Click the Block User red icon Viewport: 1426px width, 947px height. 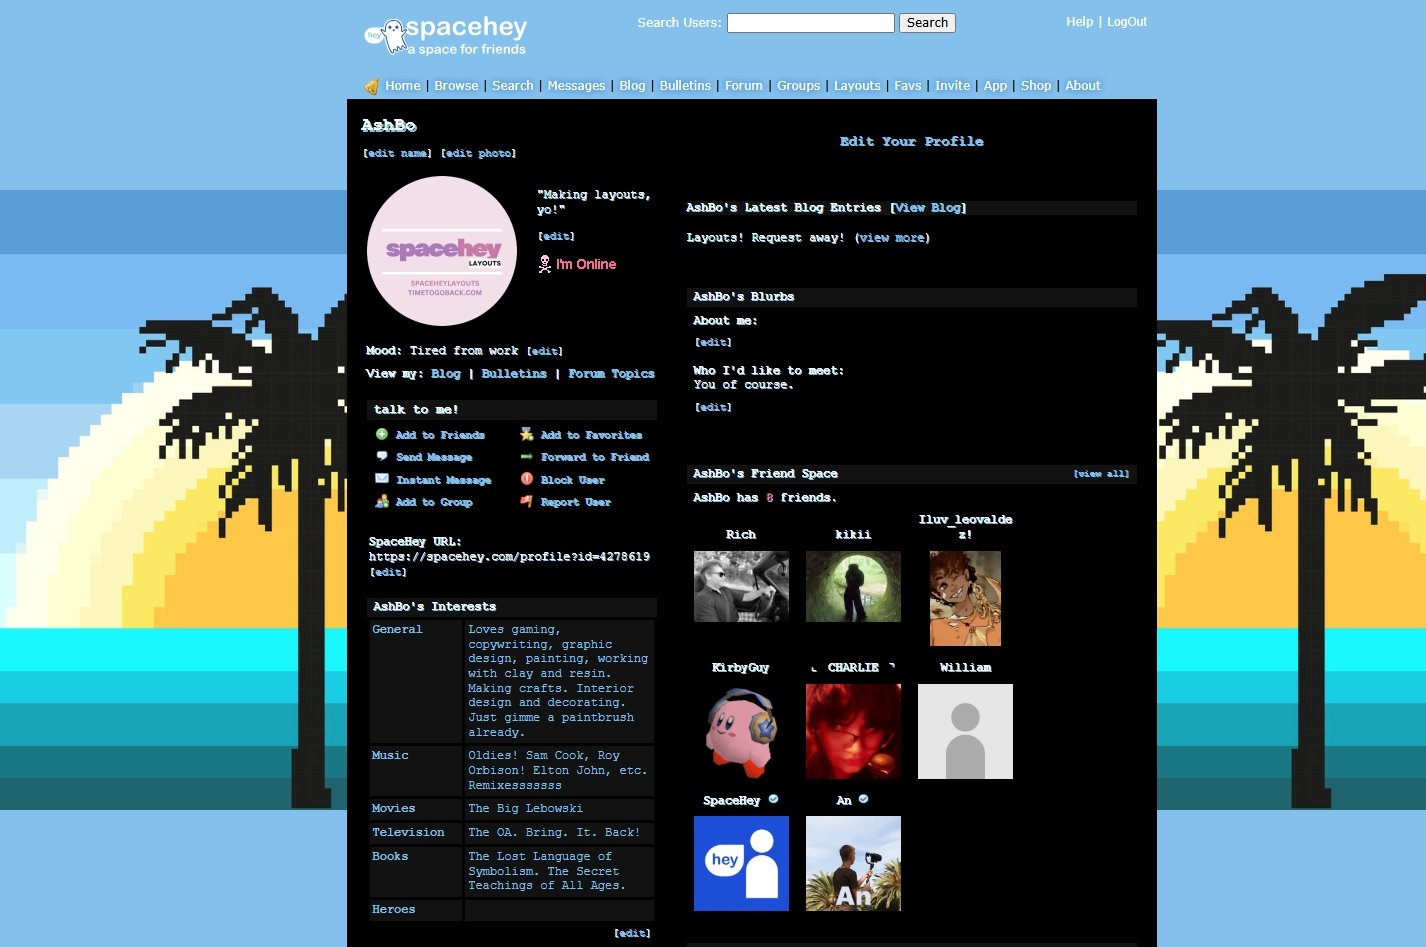coord(527,479)
